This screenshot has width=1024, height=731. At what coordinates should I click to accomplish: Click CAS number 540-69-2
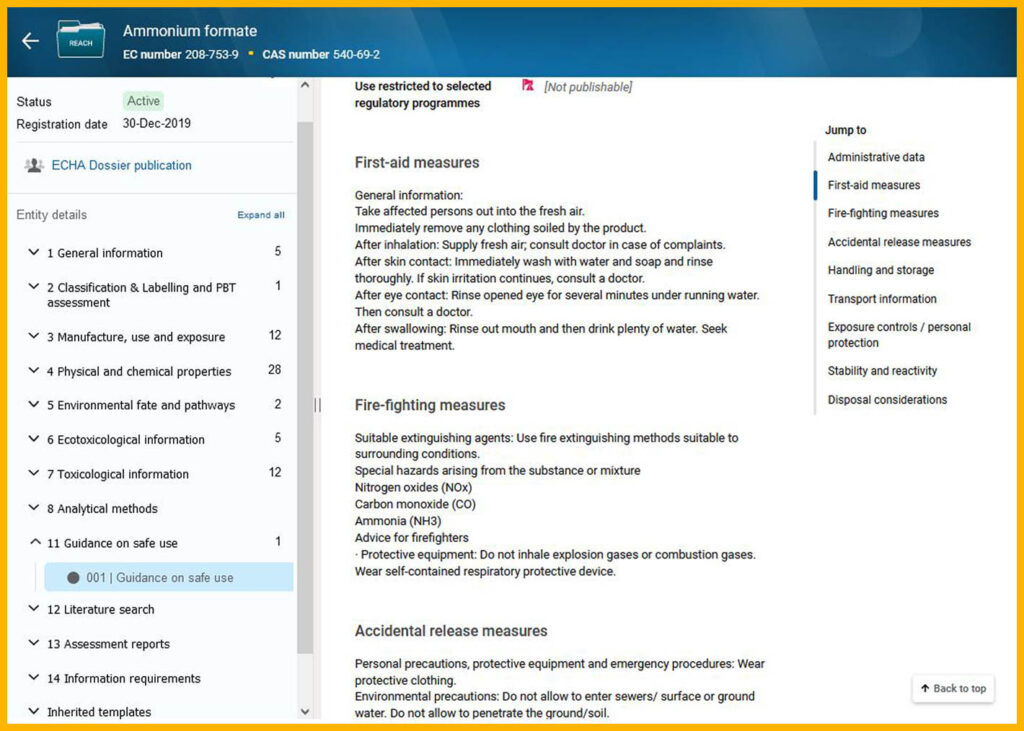[x=321, y=54]
